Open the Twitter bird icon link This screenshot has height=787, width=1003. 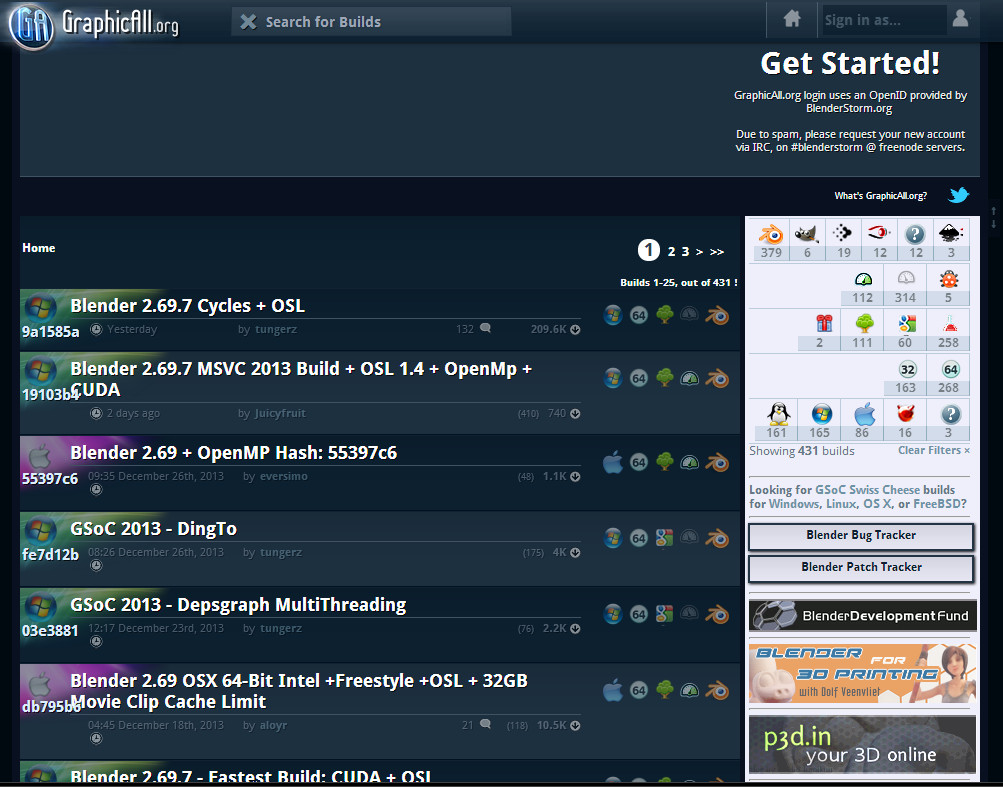pos(958,195)
